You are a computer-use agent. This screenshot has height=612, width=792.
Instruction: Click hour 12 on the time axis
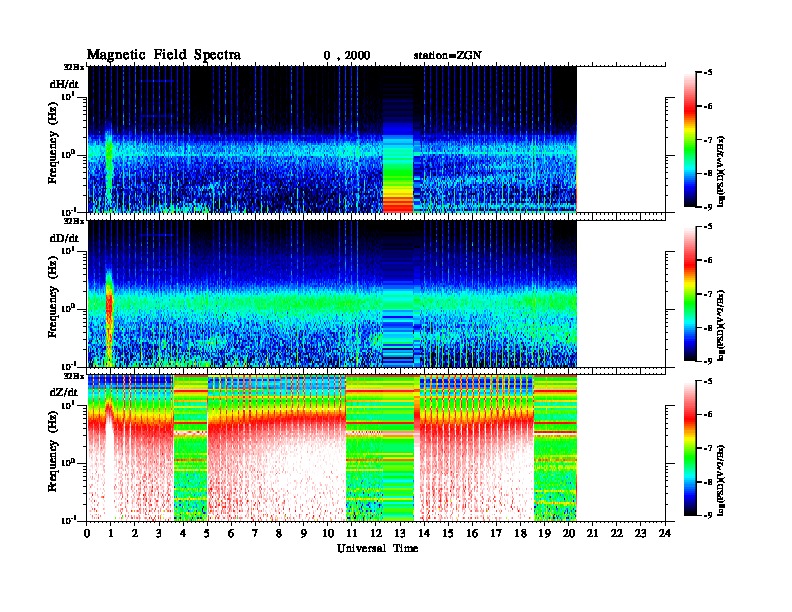[375, 533]
